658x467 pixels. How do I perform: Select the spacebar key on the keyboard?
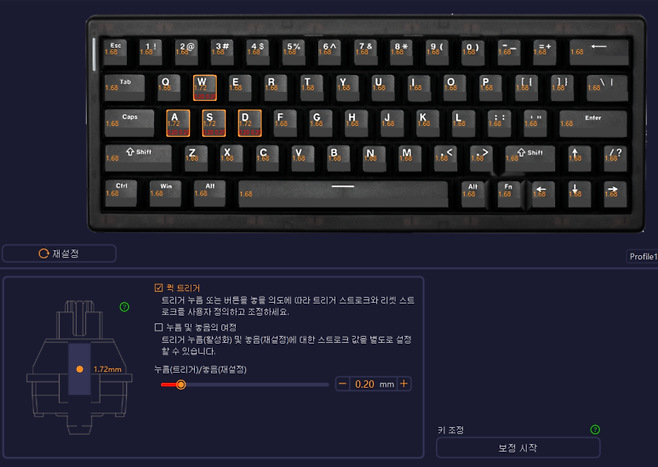(343, 193)
